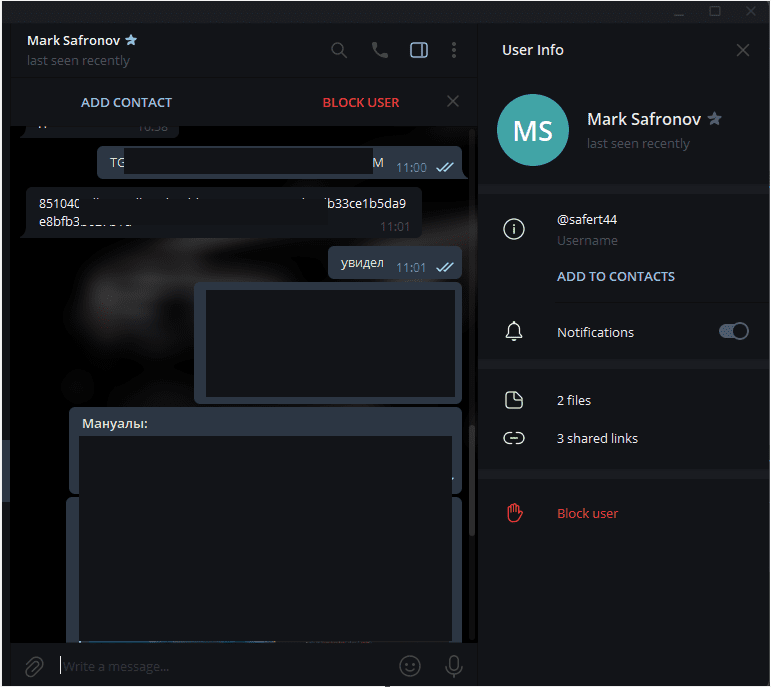Maximize the Telegram window
Screen dimensions: 771x687
715,11
